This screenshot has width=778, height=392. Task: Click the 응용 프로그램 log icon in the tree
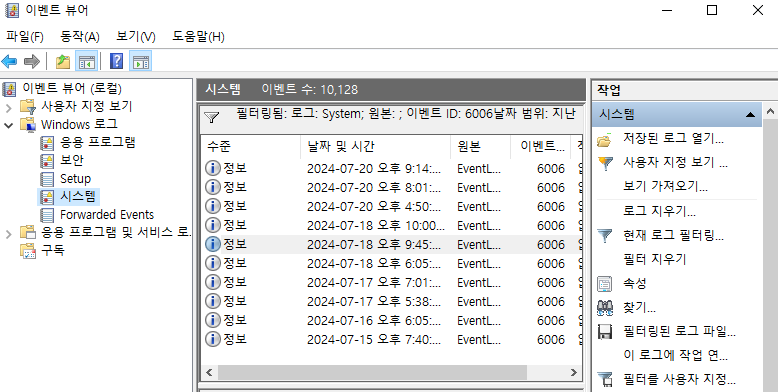tap(47, 143)
